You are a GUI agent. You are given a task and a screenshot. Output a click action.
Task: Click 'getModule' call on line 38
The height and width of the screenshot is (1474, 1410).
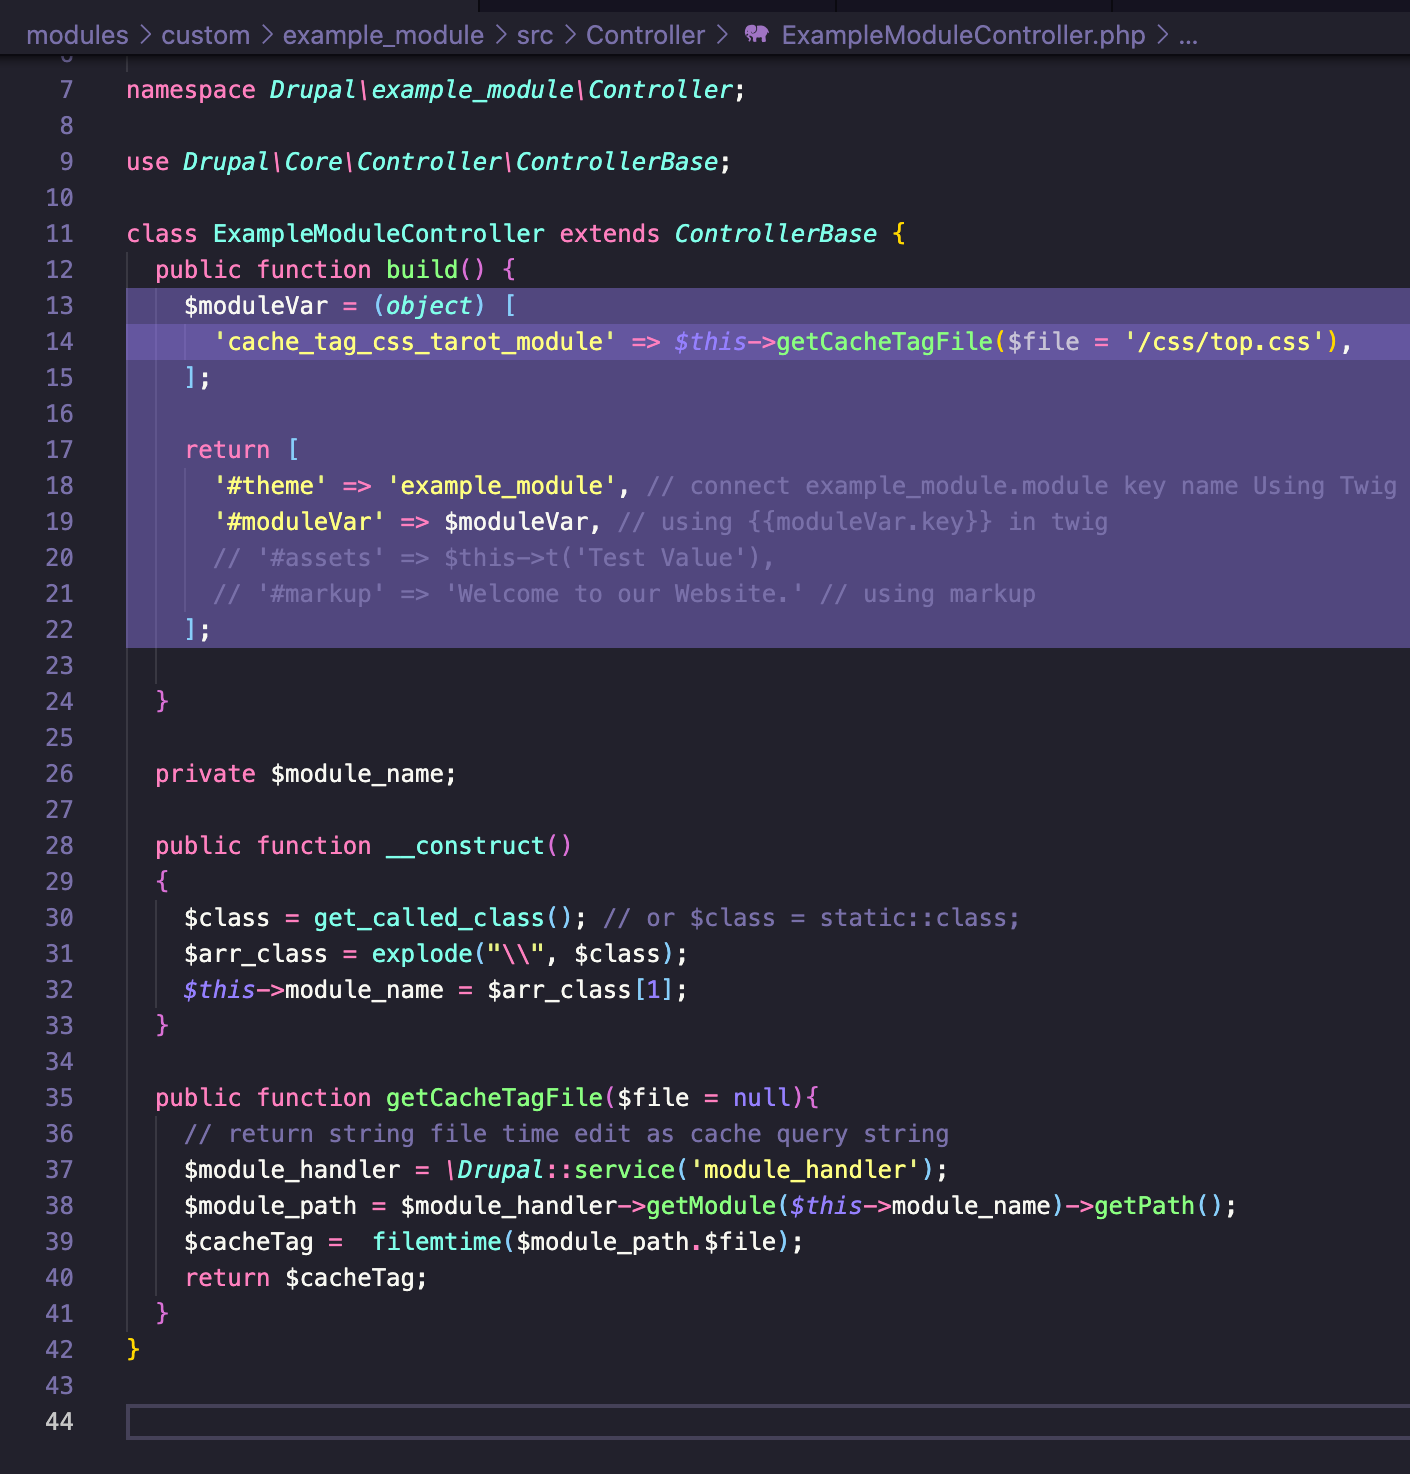[710, 1206]
